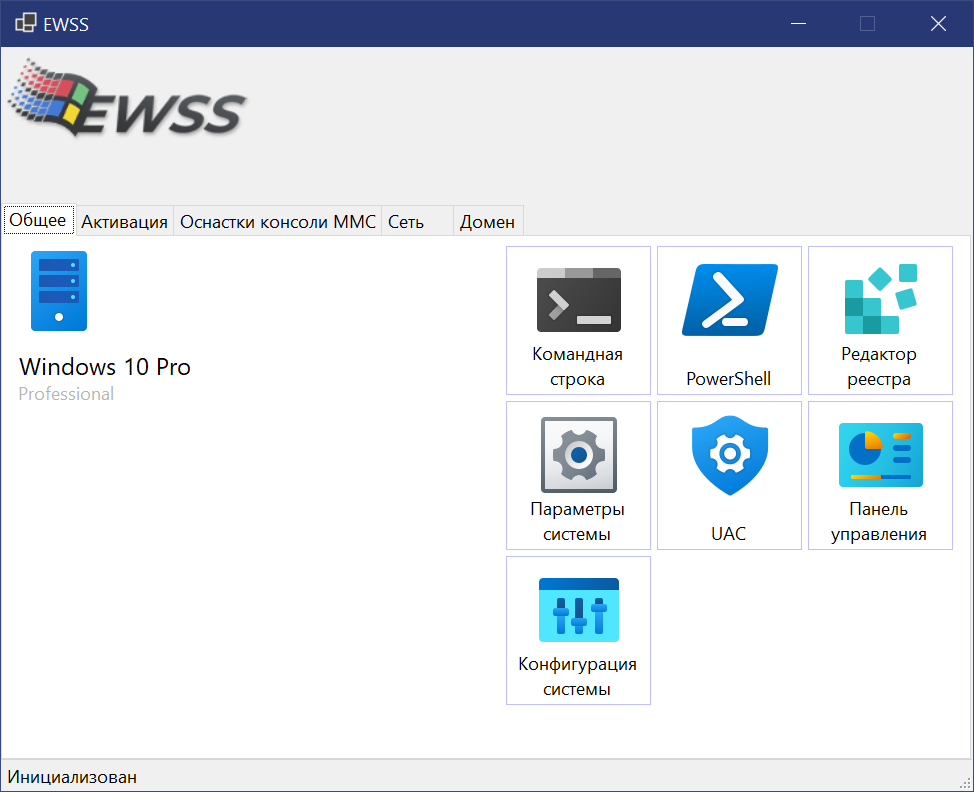Click the application icon in the title bar

click(x=24, y=22)
